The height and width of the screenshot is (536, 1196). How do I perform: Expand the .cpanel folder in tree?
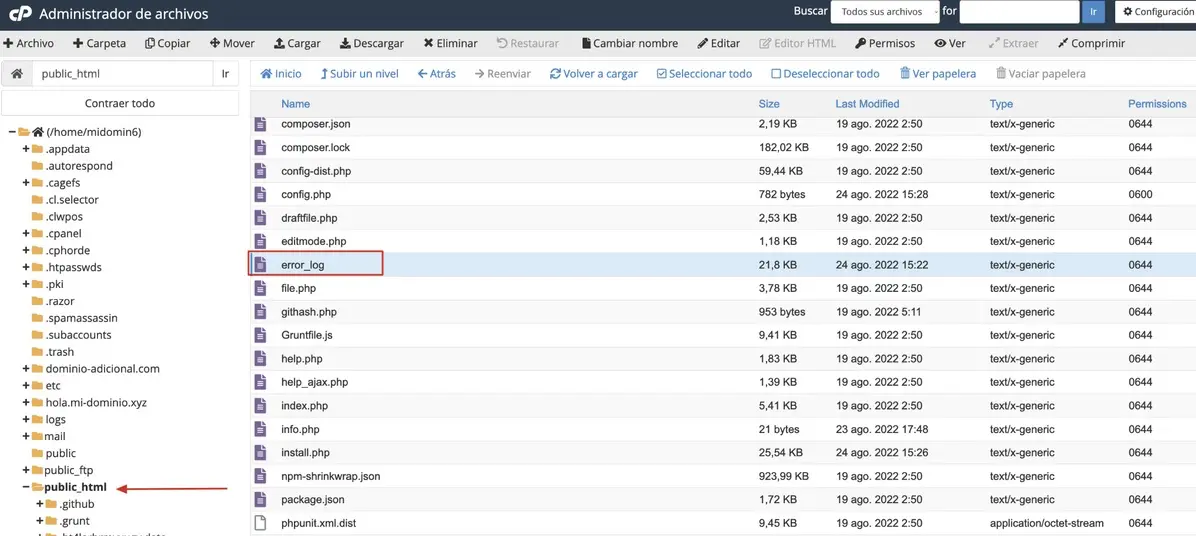(26, 234)
